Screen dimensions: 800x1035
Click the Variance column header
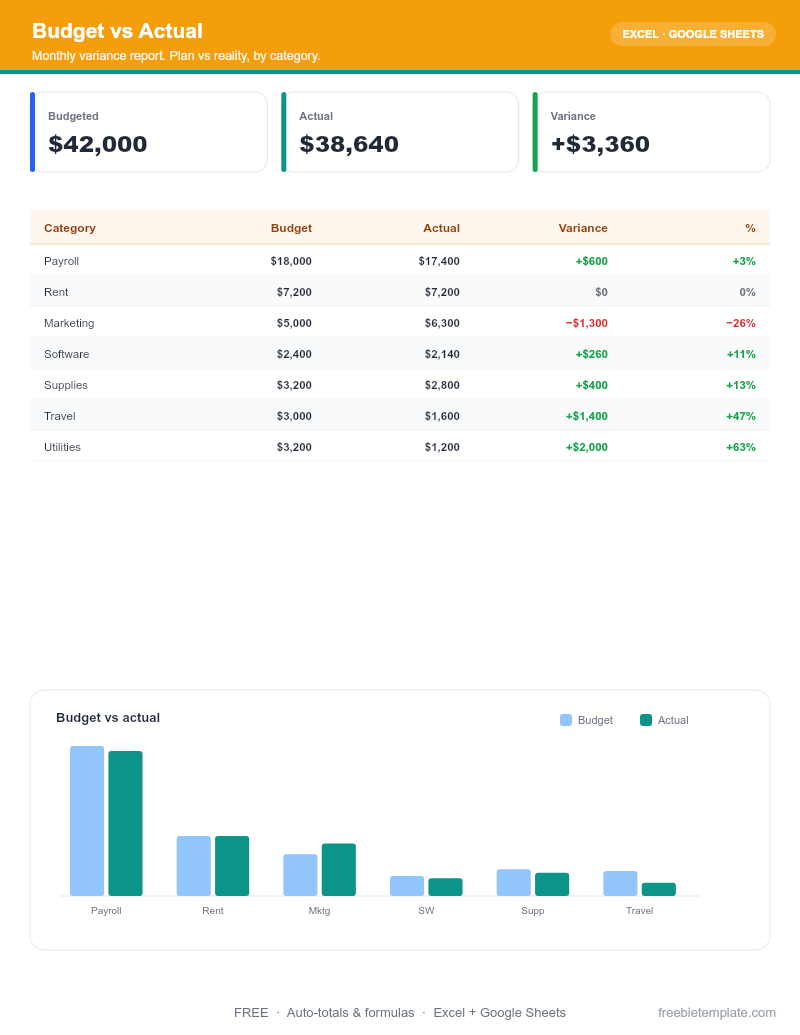click(x=583, y=228)
